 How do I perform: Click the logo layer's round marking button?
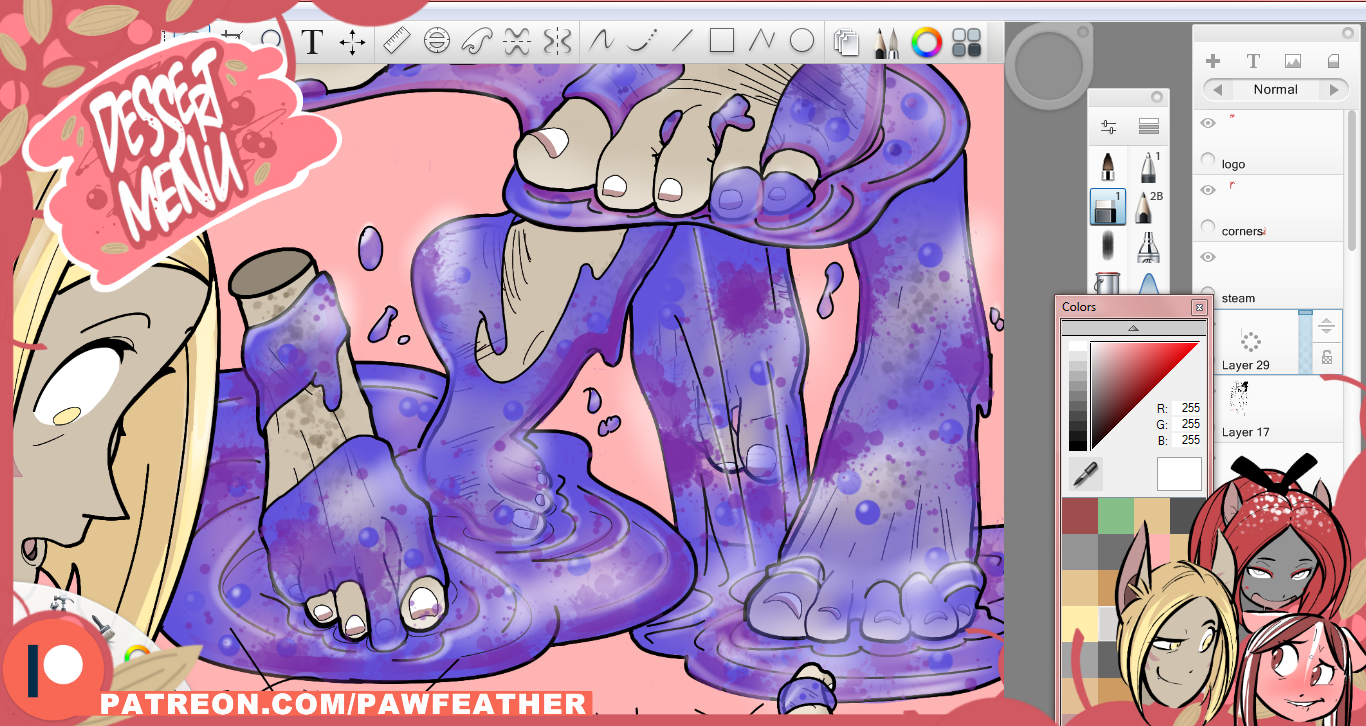point(1208,160)
